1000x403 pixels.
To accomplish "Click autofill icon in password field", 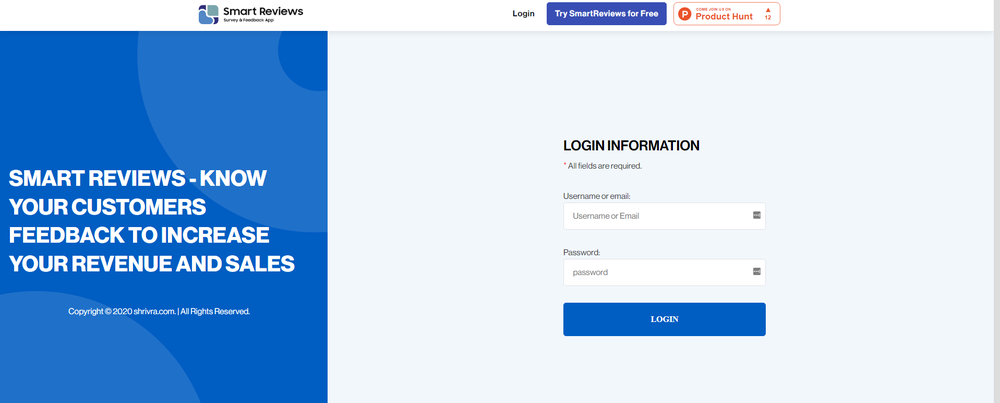I will (x=756, y=271).
